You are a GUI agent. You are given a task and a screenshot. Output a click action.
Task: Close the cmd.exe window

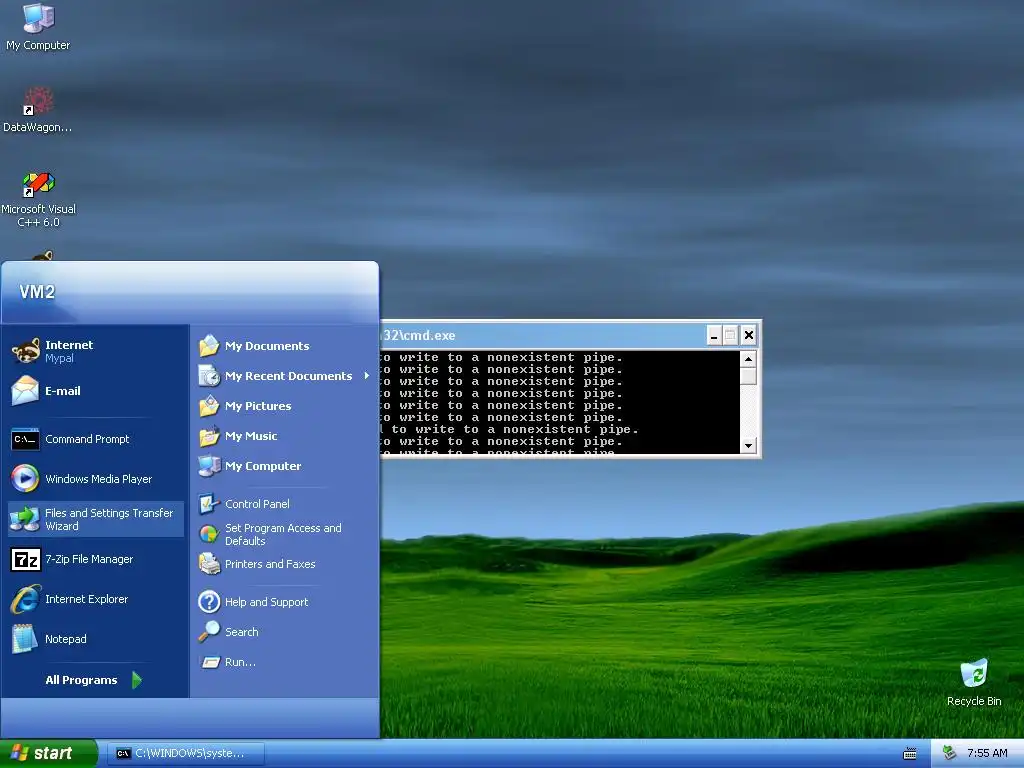coord(748,335)
